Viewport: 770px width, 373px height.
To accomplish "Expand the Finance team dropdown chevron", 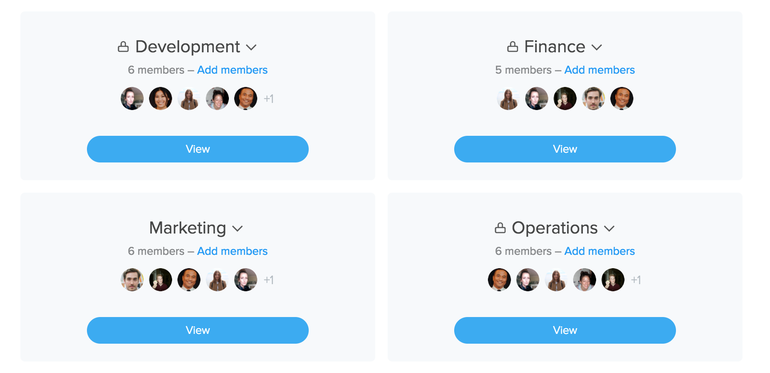I will pyautogui.click(x=597, y=48).
